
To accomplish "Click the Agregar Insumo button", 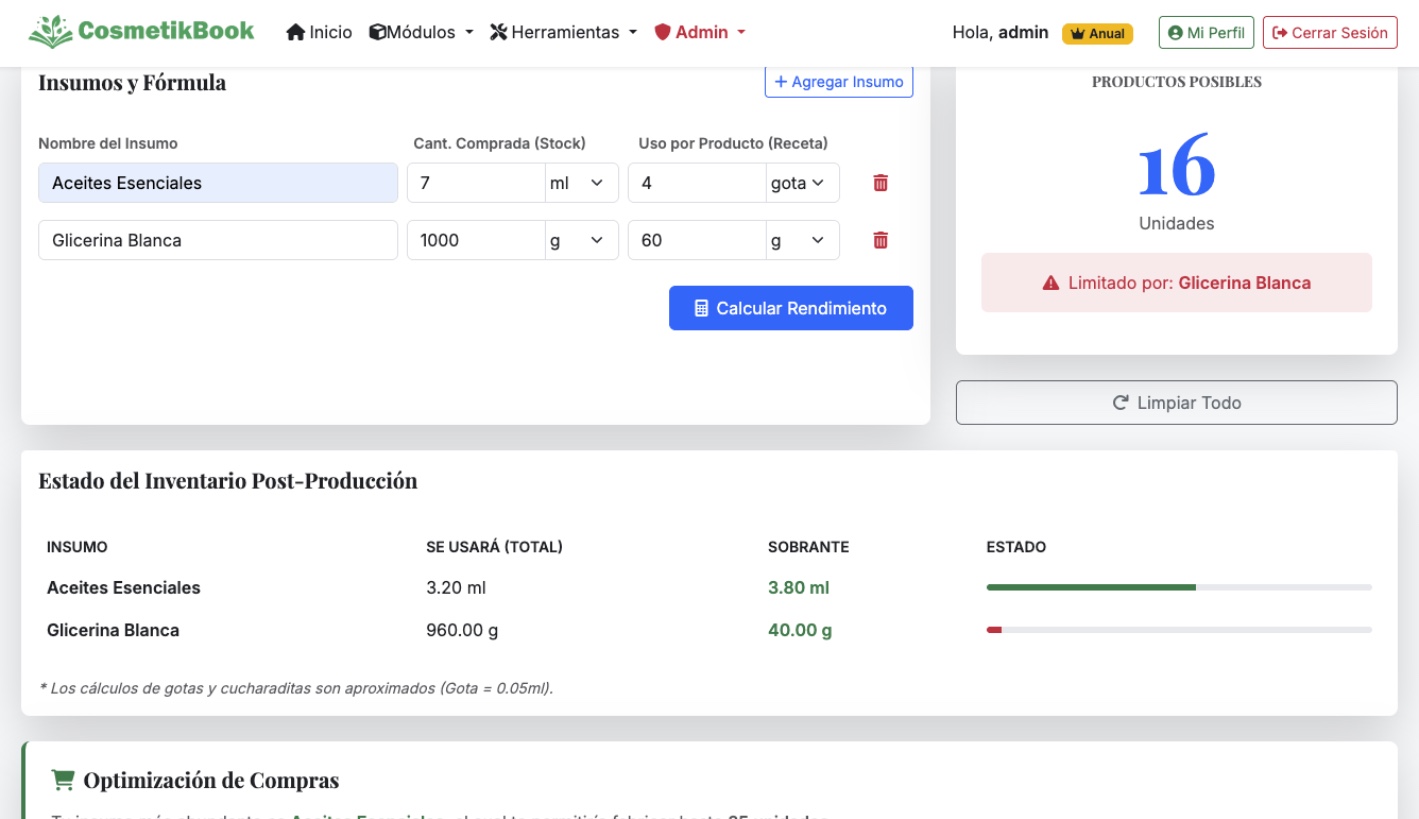I will tap(838, 82).
